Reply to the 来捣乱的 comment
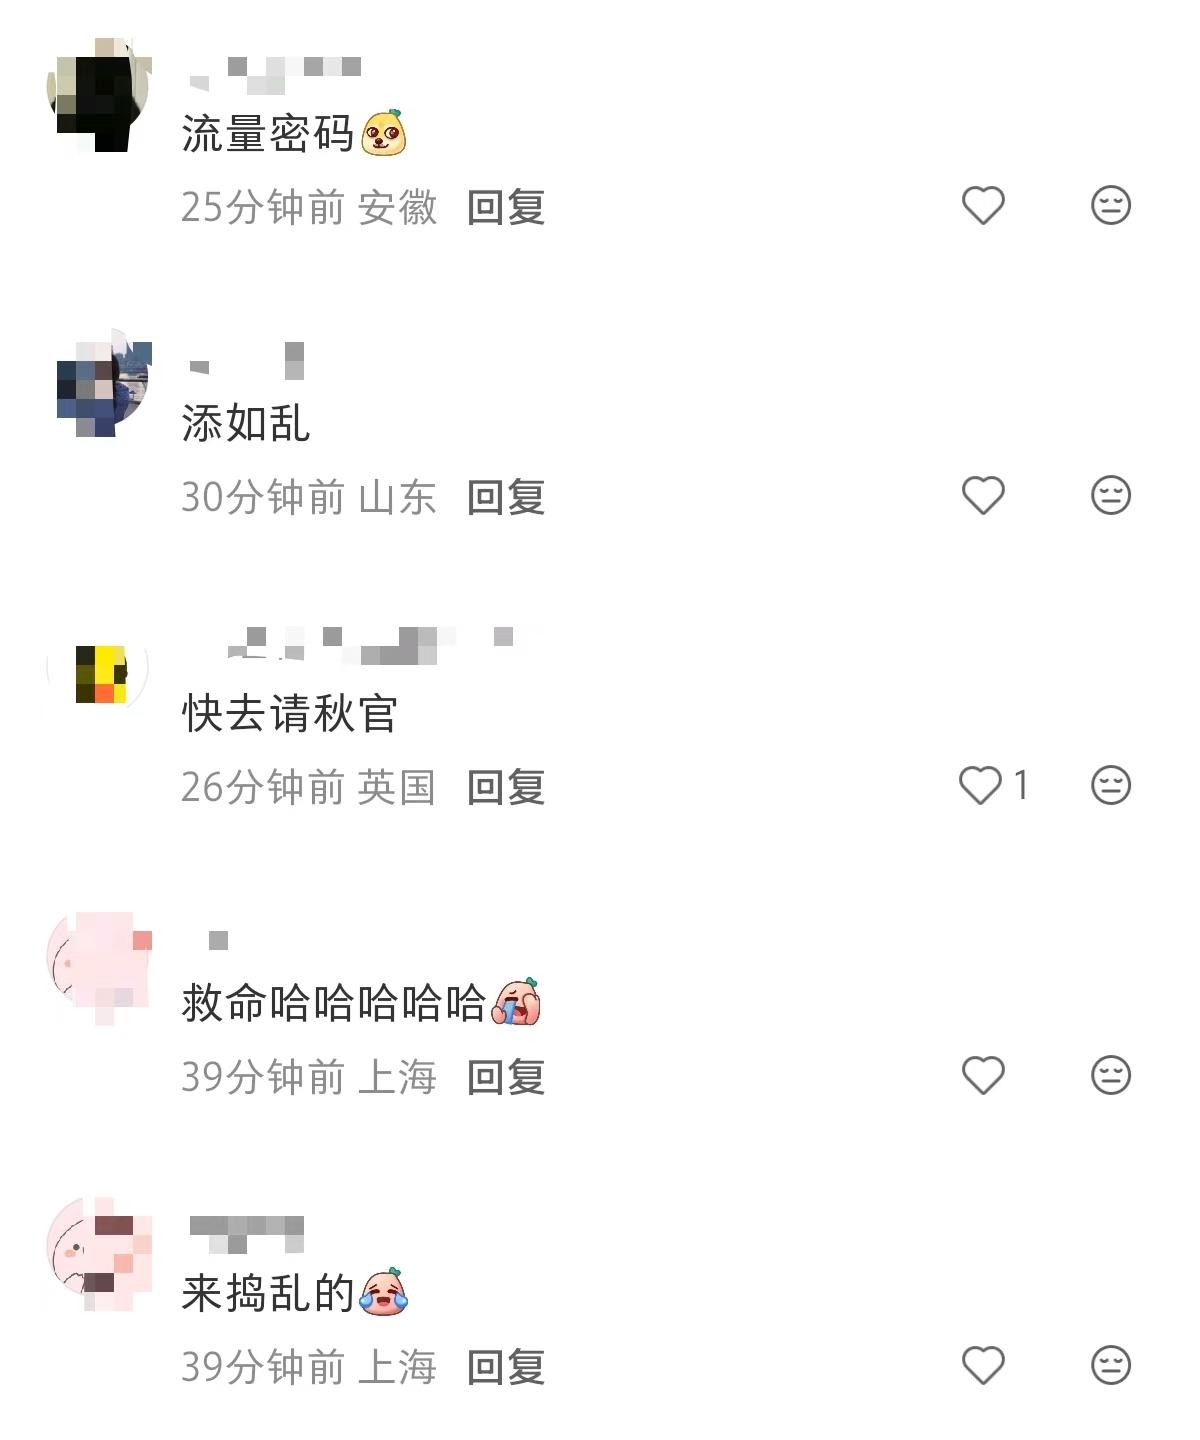The width and height of the screenshot is (1200, 1440). pyautogui.click(x=506, y=1368)
